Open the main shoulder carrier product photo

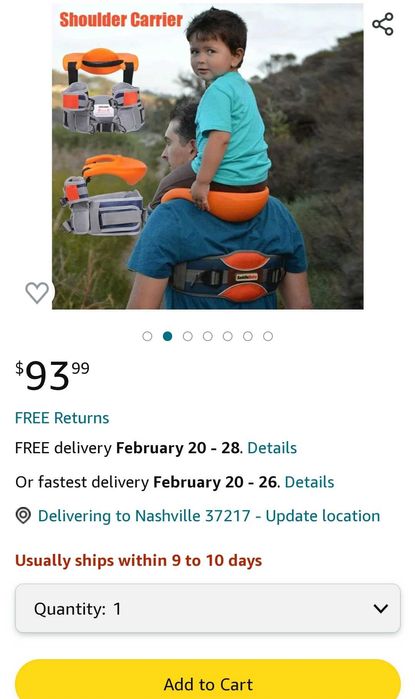coord(208,156)
